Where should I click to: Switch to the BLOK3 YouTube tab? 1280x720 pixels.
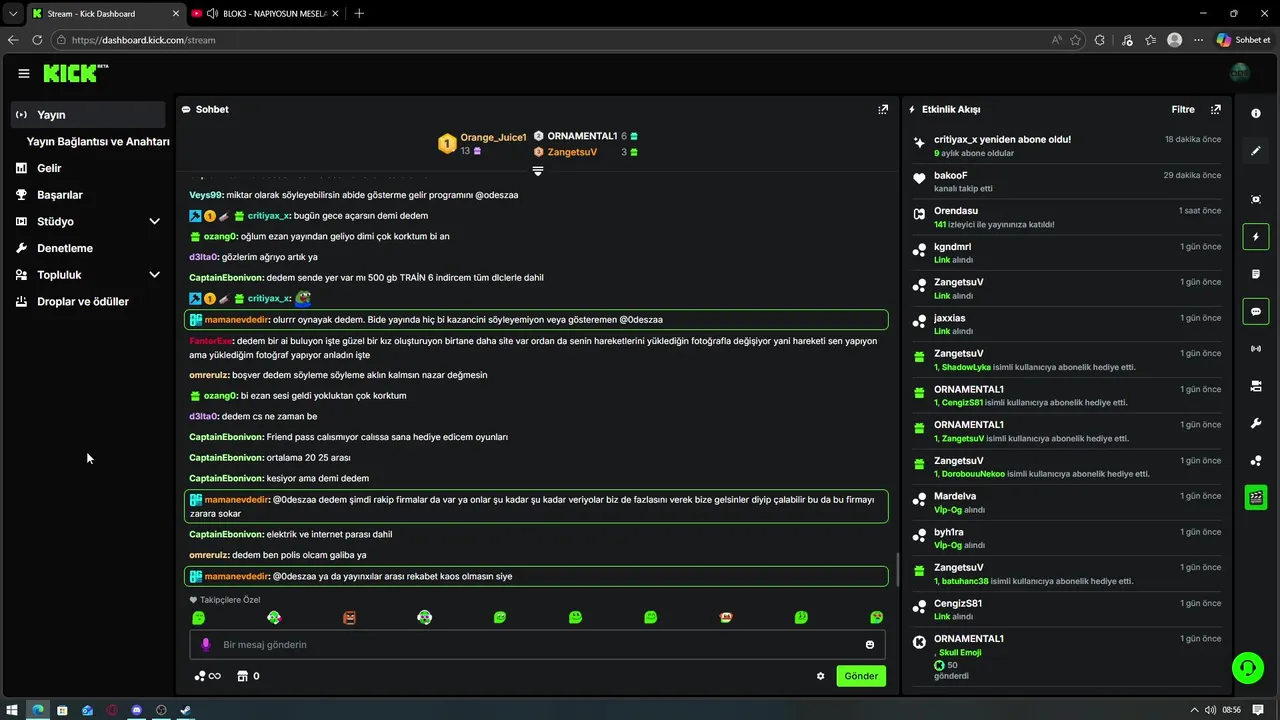click(264, 13)
